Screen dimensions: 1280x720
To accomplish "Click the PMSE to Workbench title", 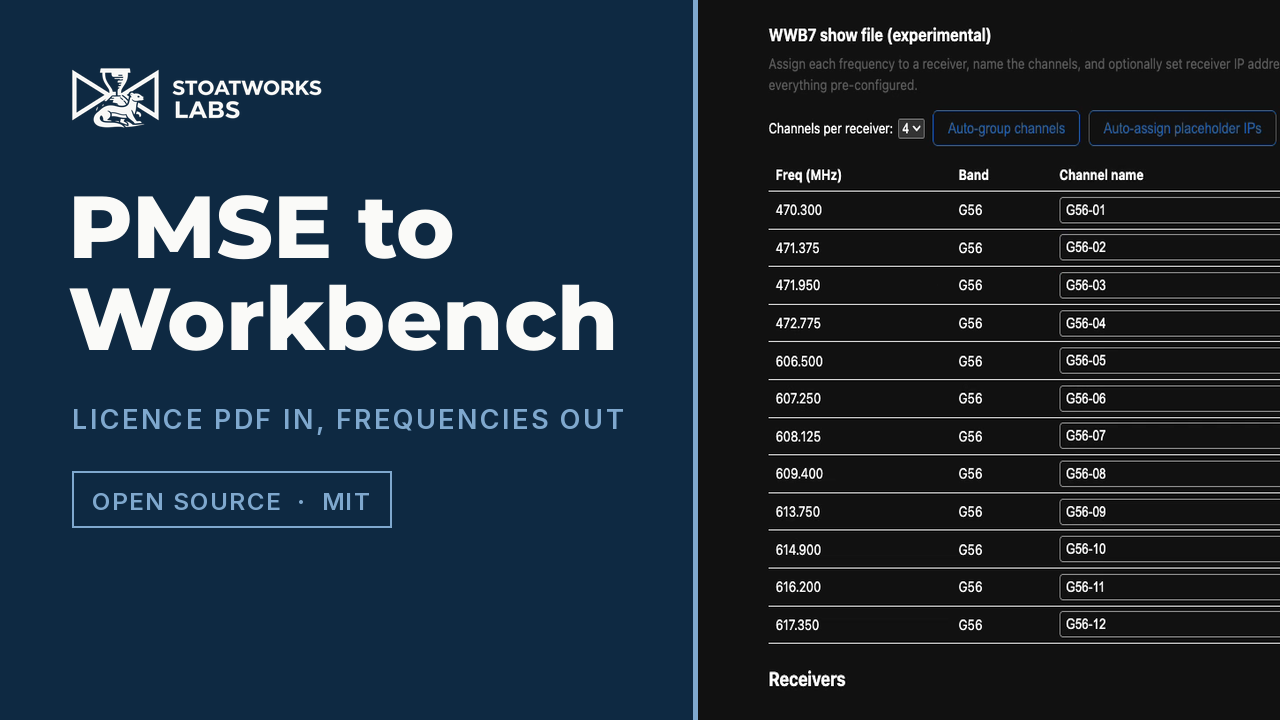I will (343, 275).
